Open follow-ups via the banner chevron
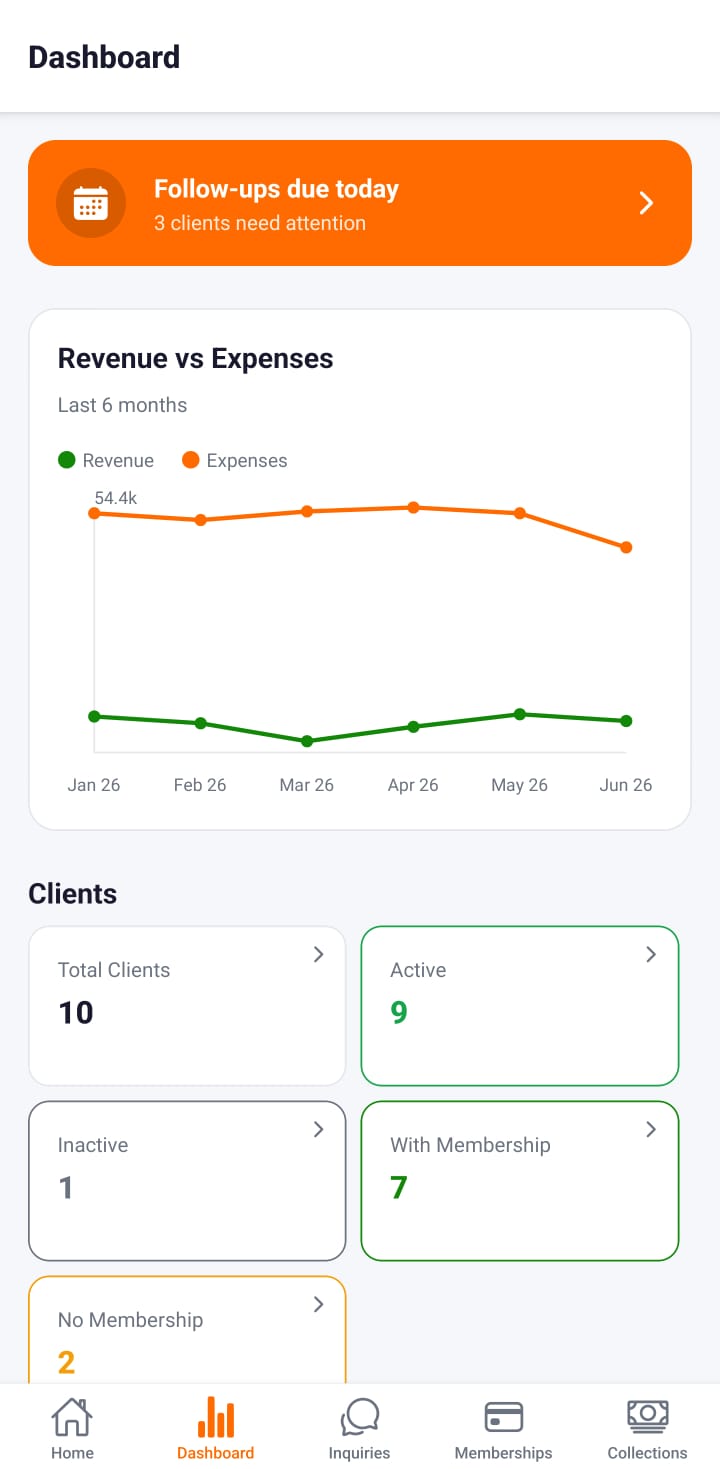Viewport: 720px width, 1469px height. pos(647,203)
